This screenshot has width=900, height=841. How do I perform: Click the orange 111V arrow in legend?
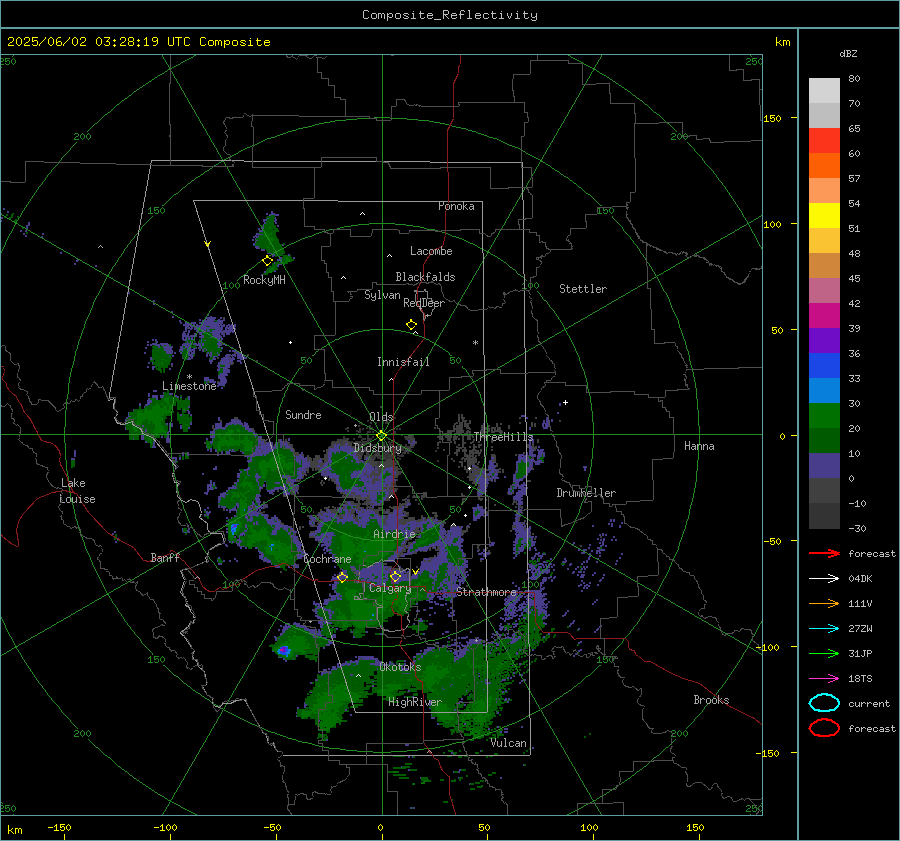[x=824, y=603]
